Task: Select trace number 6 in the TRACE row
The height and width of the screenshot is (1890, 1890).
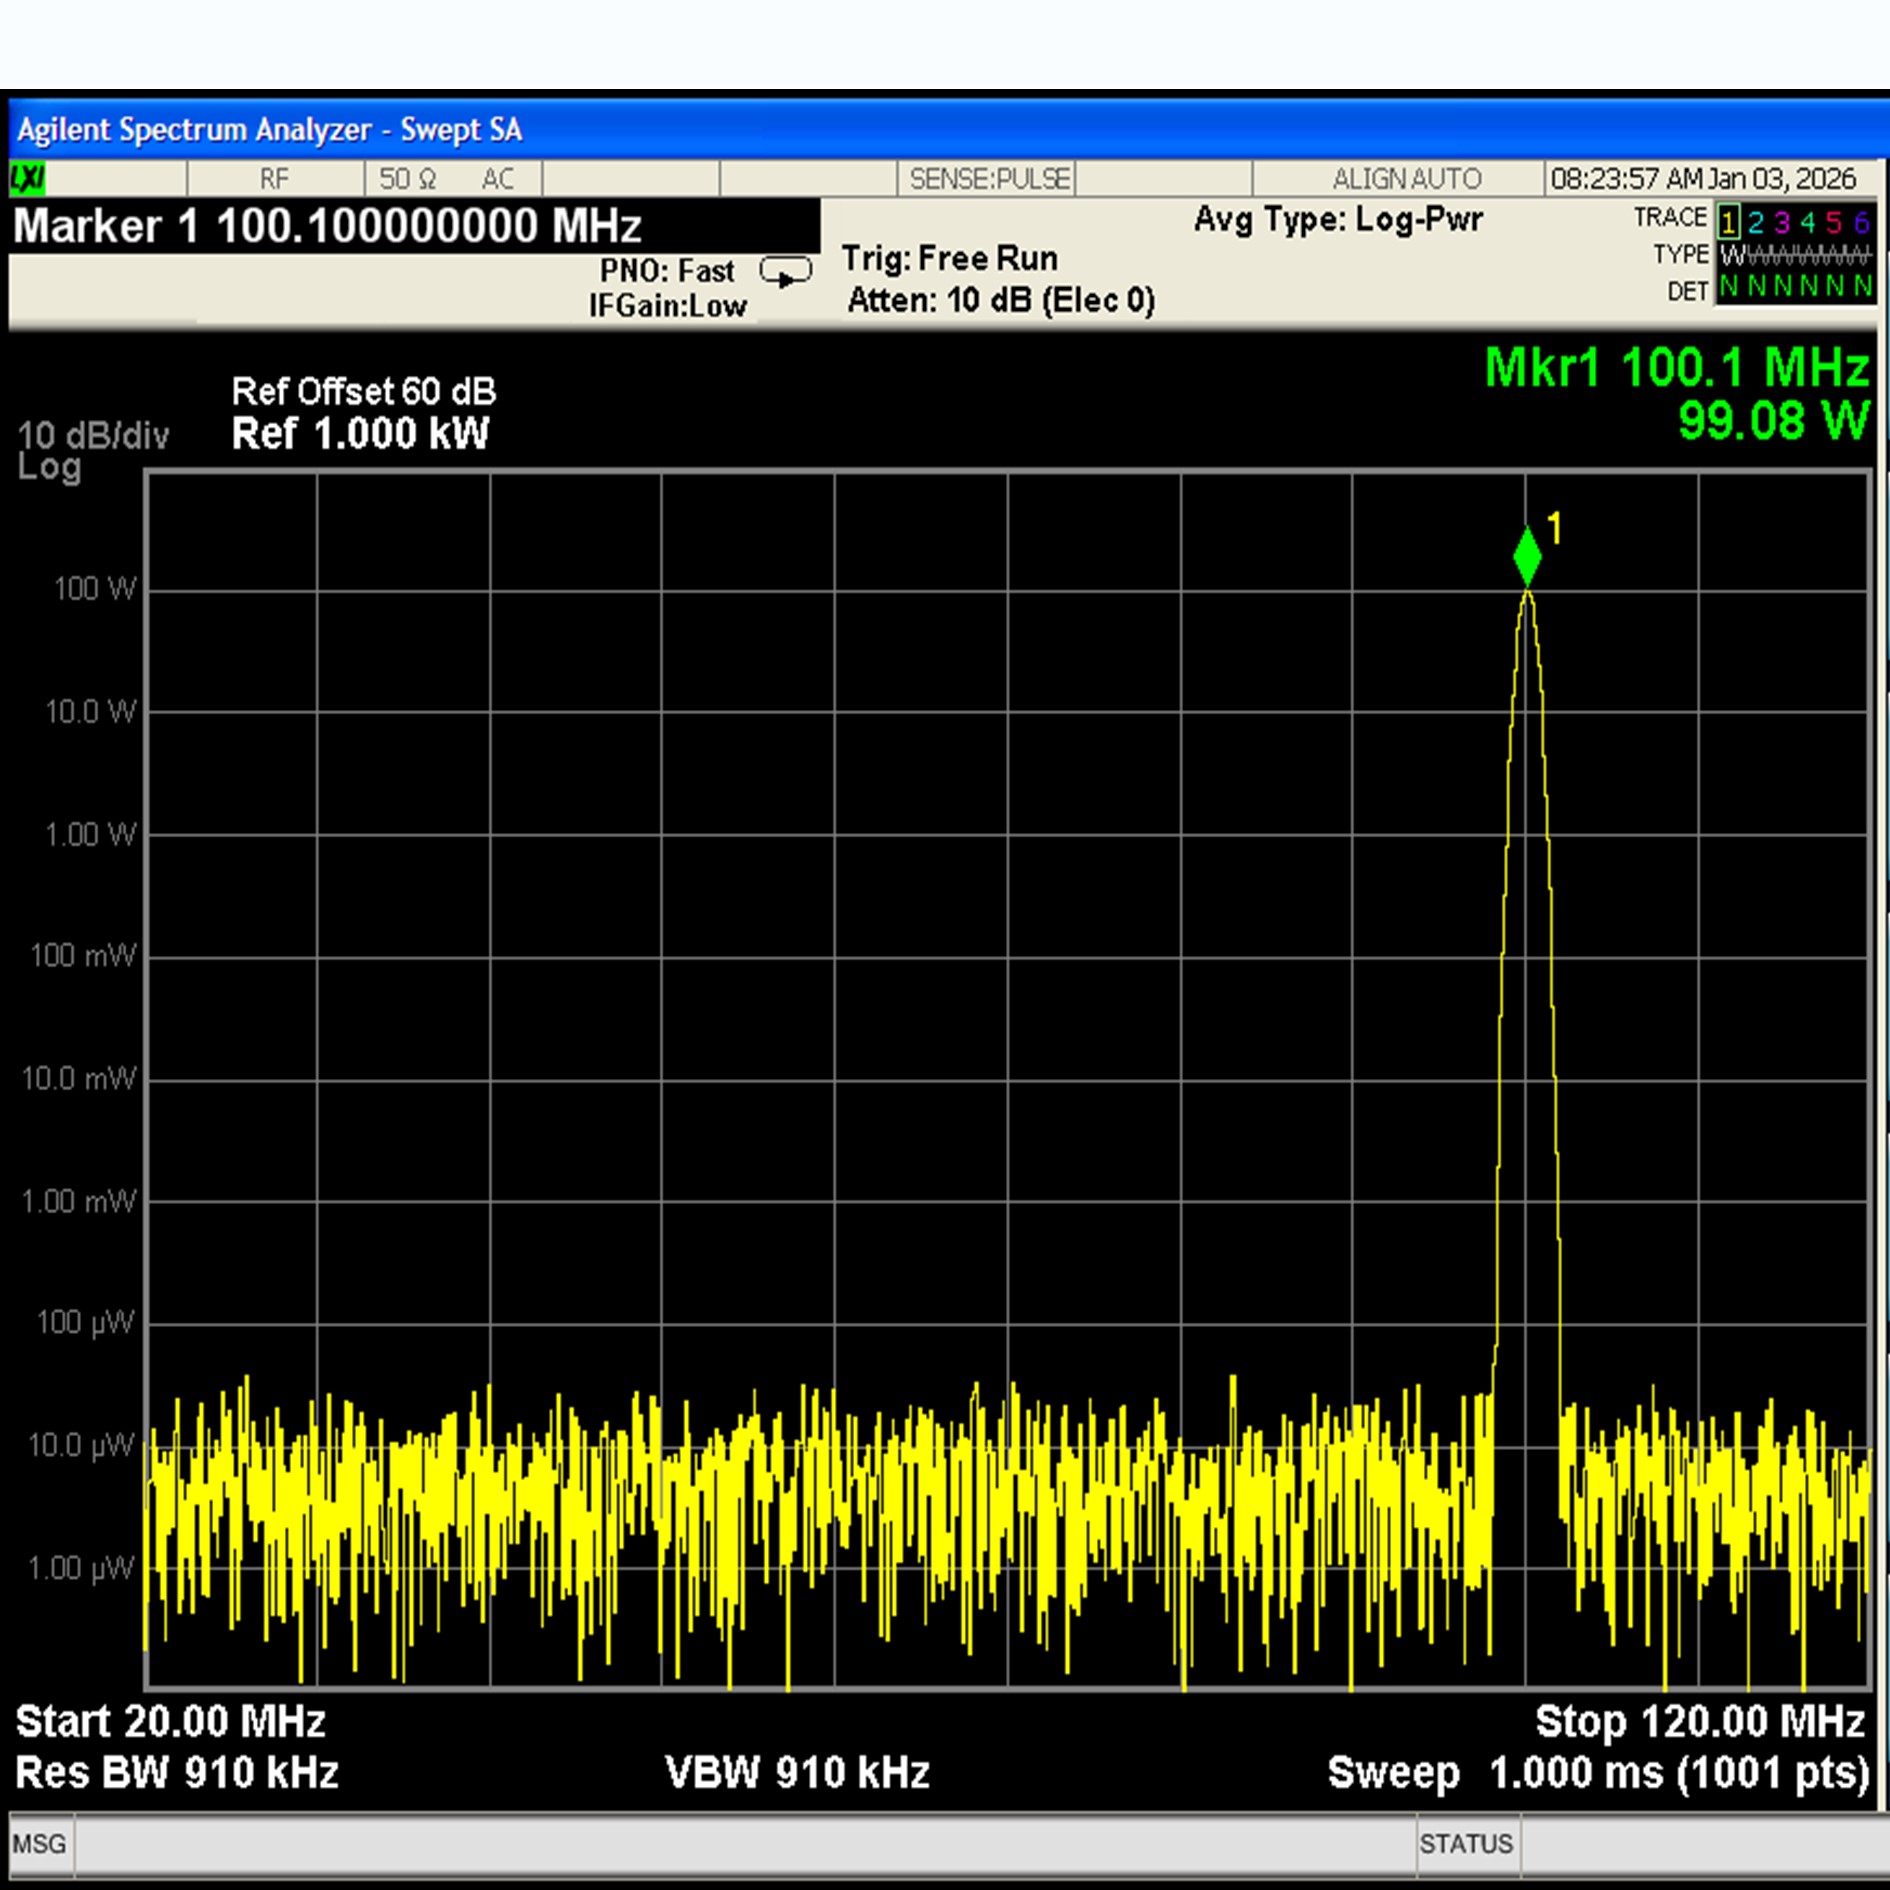Action: tap(1860, 221)
